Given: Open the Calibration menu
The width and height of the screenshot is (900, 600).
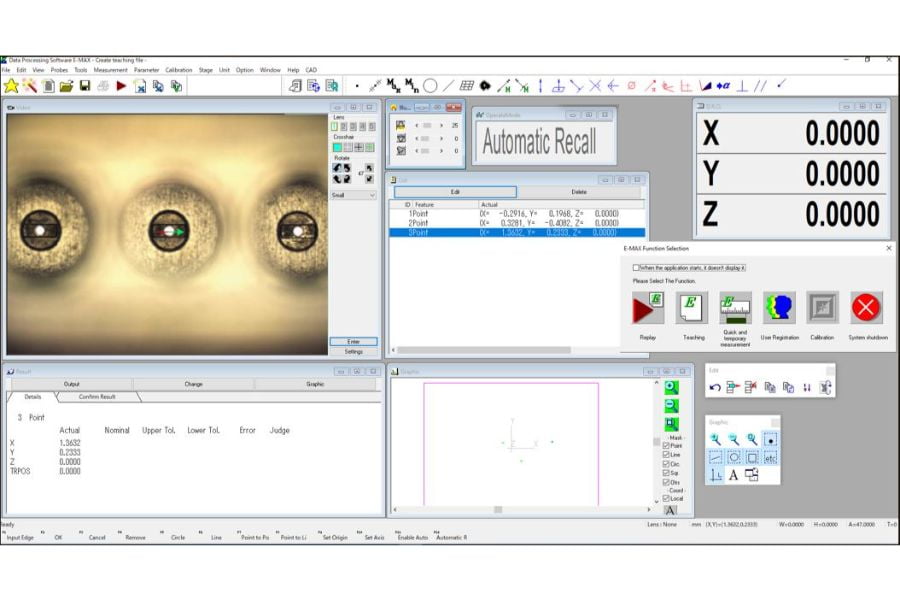Looking at the screenshot, I should click(x=178, y=70).
